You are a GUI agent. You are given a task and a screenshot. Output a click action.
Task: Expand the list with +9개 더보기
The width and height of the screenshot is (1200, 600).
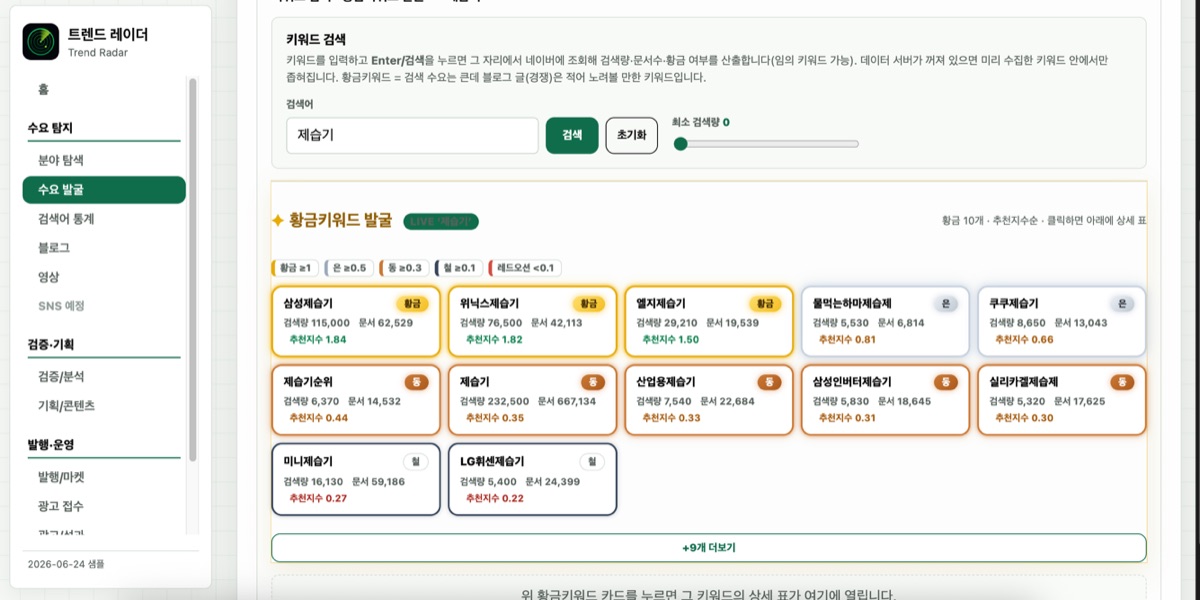click(x=709, y=548)
